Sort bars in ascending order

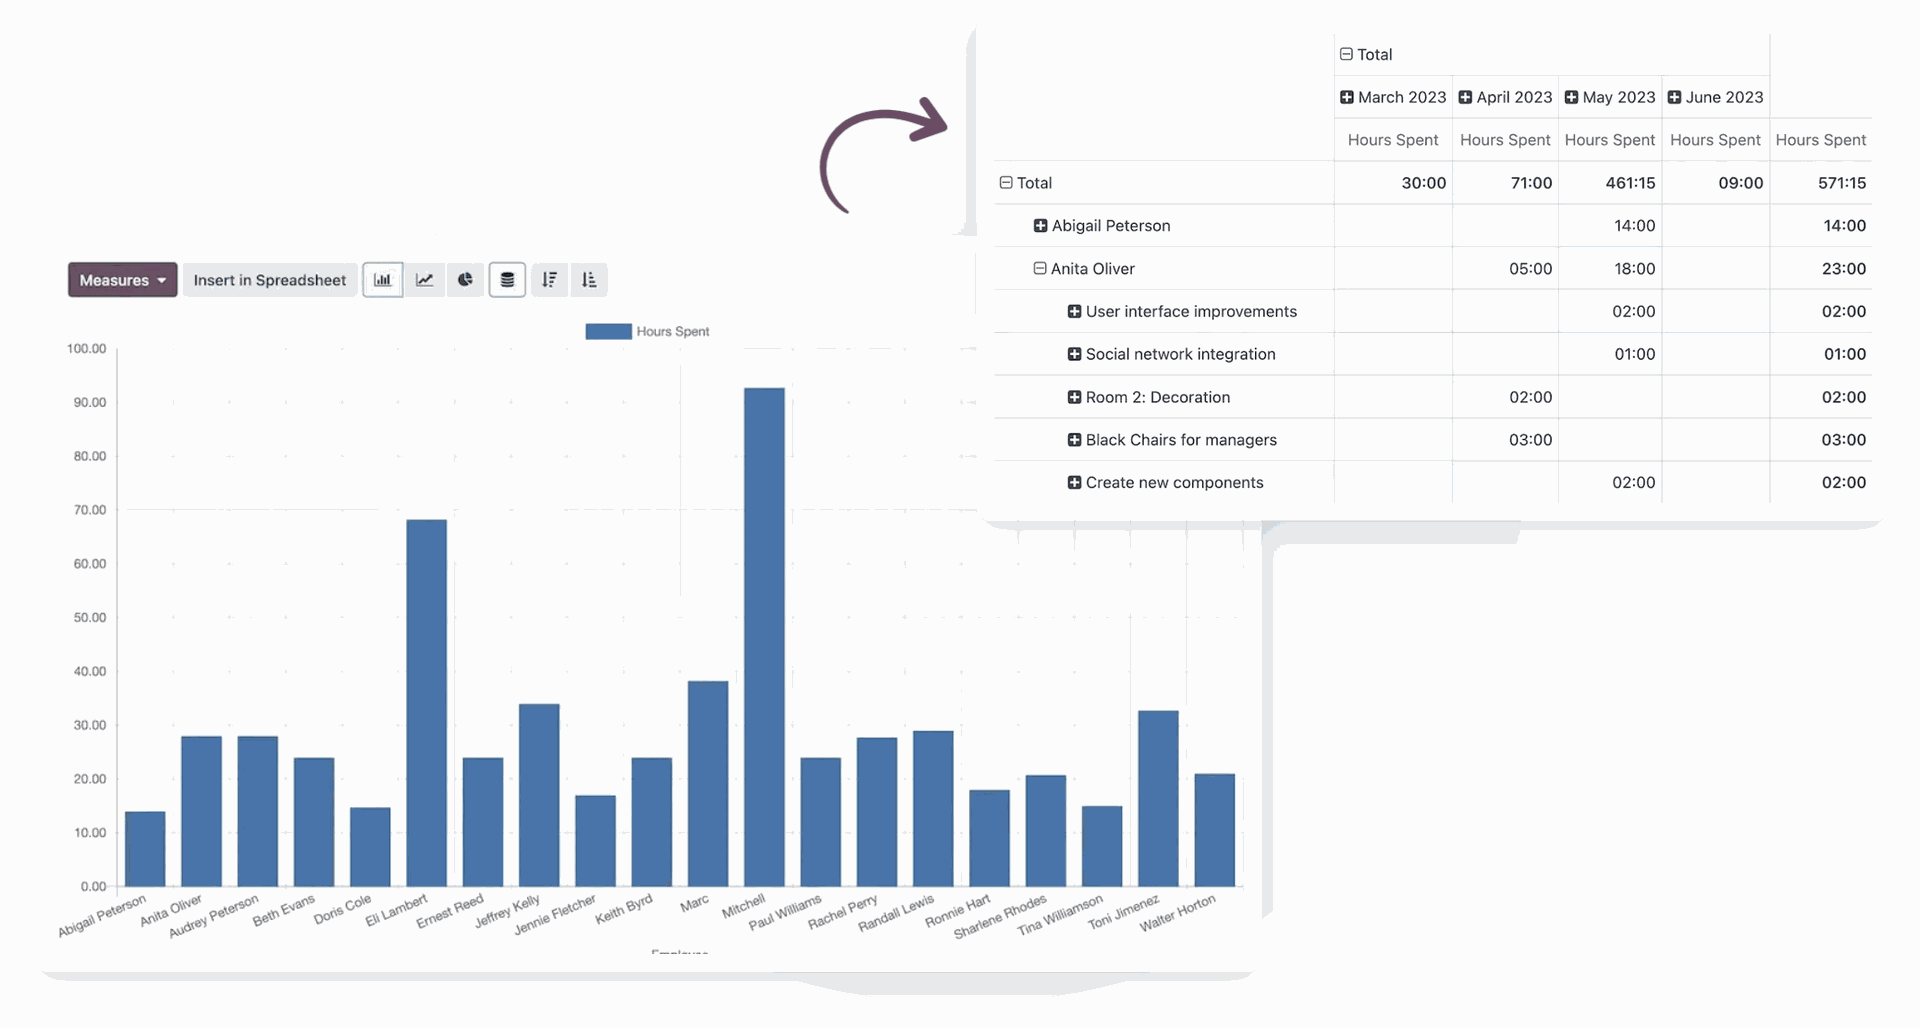pyautogui.click(x=589, y=280)
